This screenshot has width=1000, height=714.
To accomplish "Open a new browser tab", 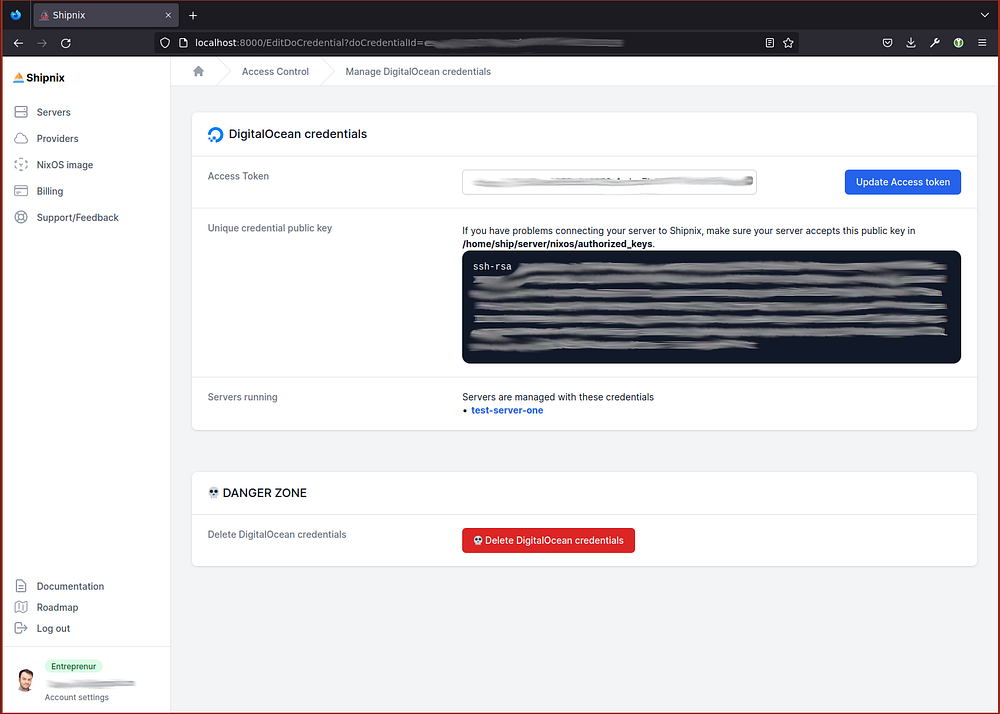I will 193,15.
